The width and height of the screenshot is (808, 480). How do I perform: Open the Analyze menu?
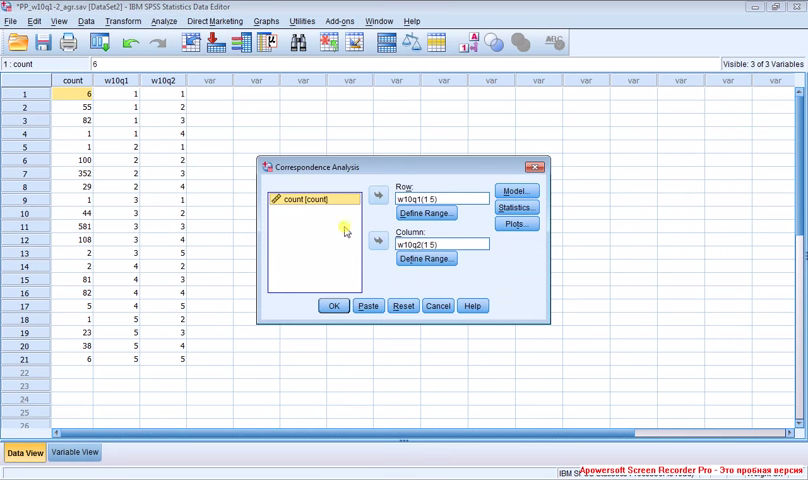click(x=164, y=21)
